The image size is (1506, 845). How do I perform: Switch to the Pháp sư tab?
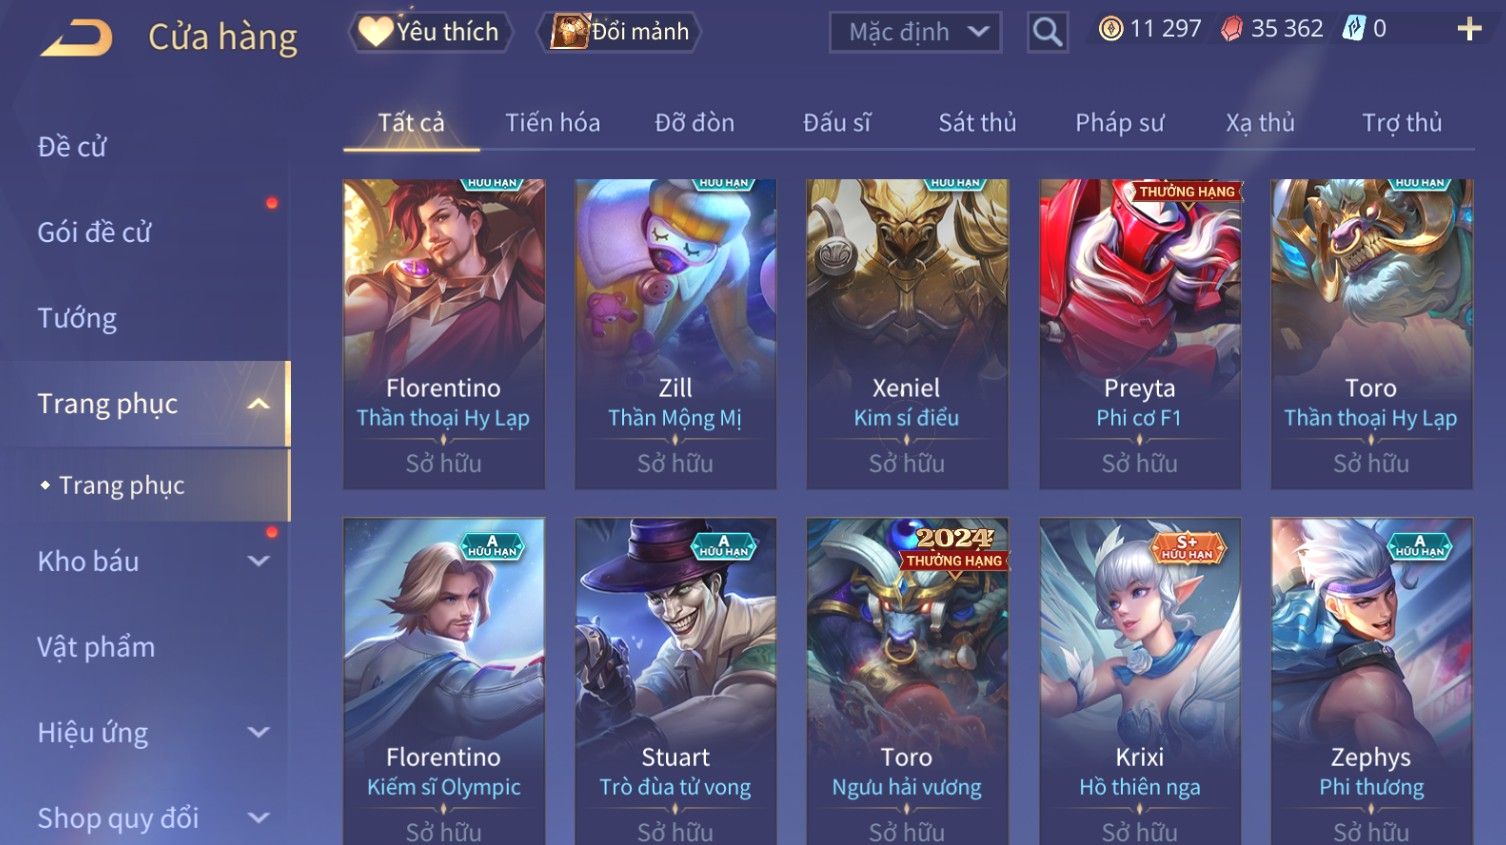(1119, 123)
